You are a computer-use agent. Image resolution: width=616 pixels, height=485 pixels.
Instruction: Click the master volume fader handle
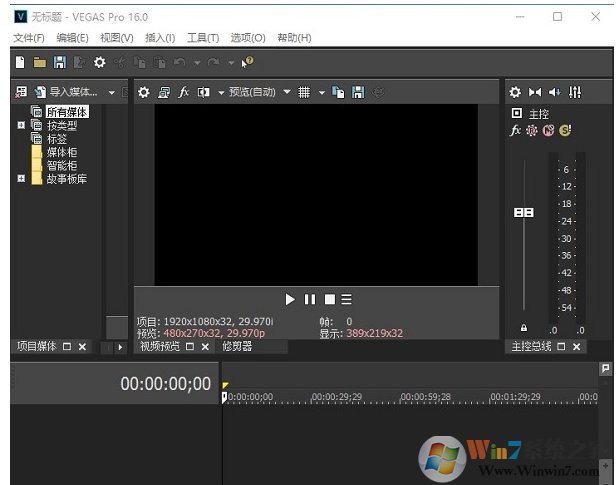[524, 212]
